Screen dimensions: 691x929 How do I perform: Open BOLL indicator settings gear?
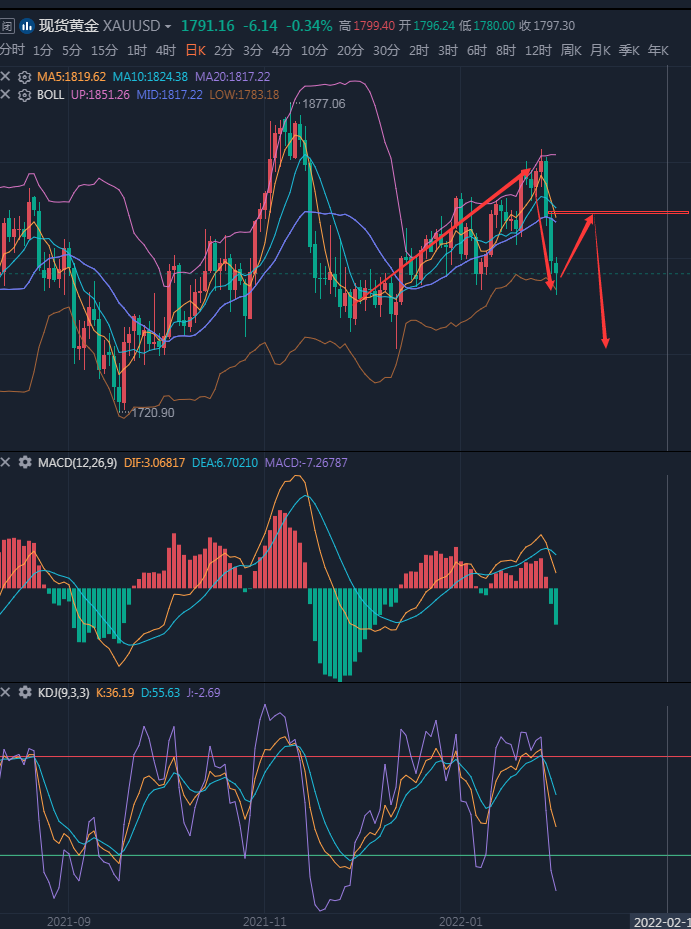[x=25, y=95]
